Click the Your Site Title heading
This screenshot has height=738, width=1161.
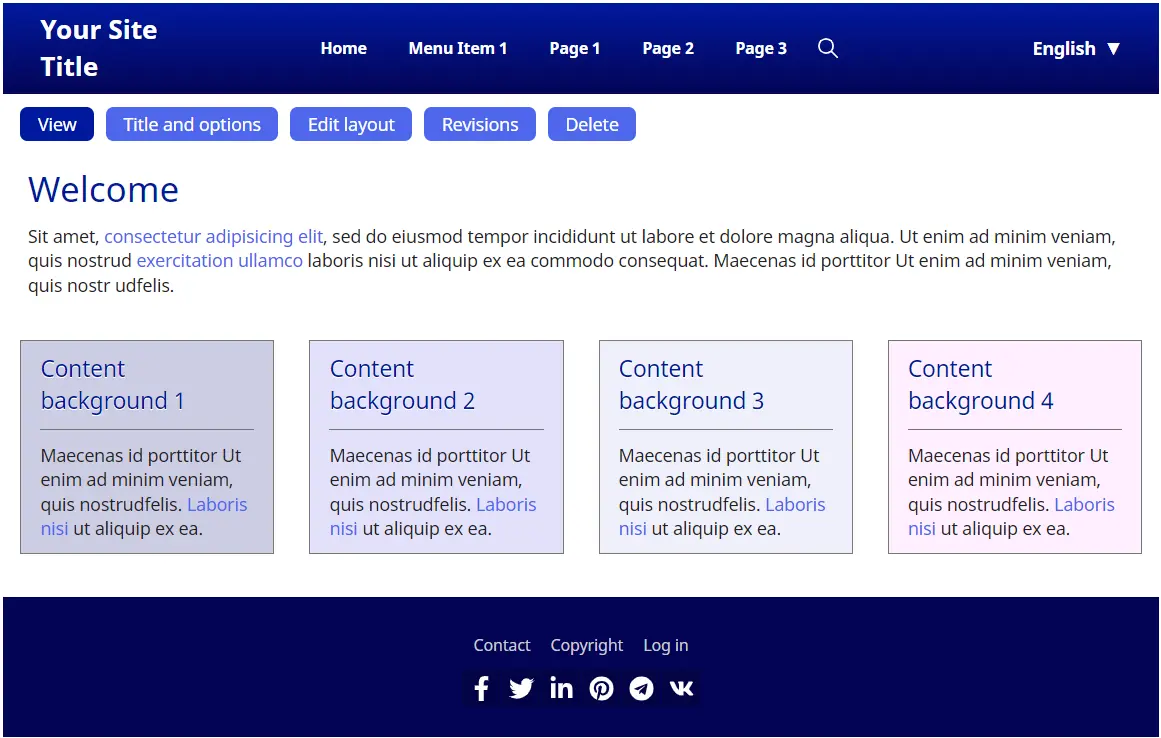(x=98, y=48)
